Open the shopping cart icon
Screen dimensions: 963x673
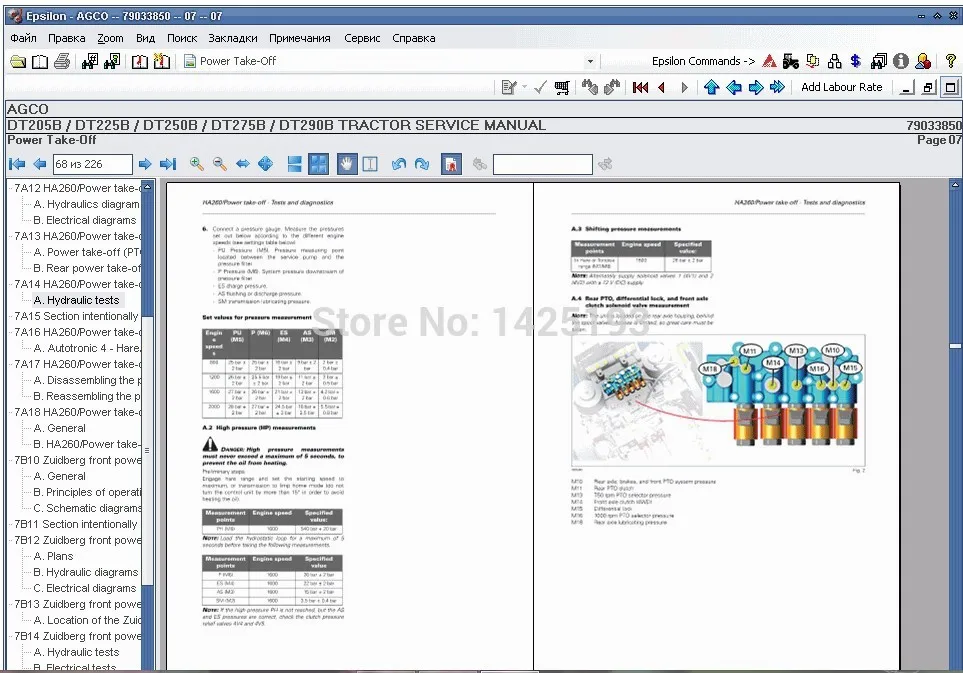pyautogui.click(x=562, y=87)
